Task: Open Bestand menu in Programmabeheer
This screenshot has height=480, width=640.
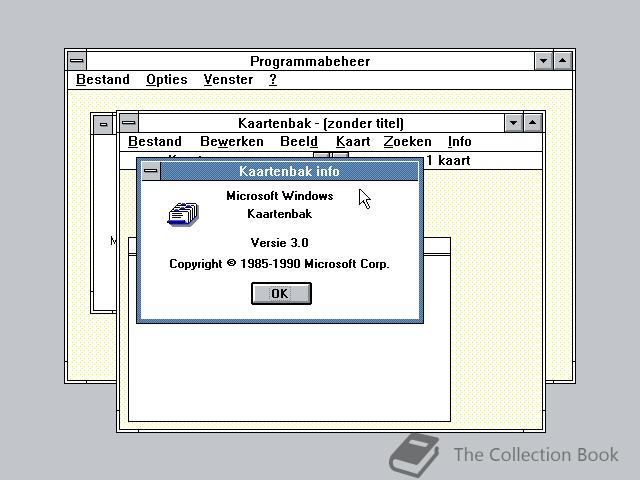Action: [x=103, y=79]
